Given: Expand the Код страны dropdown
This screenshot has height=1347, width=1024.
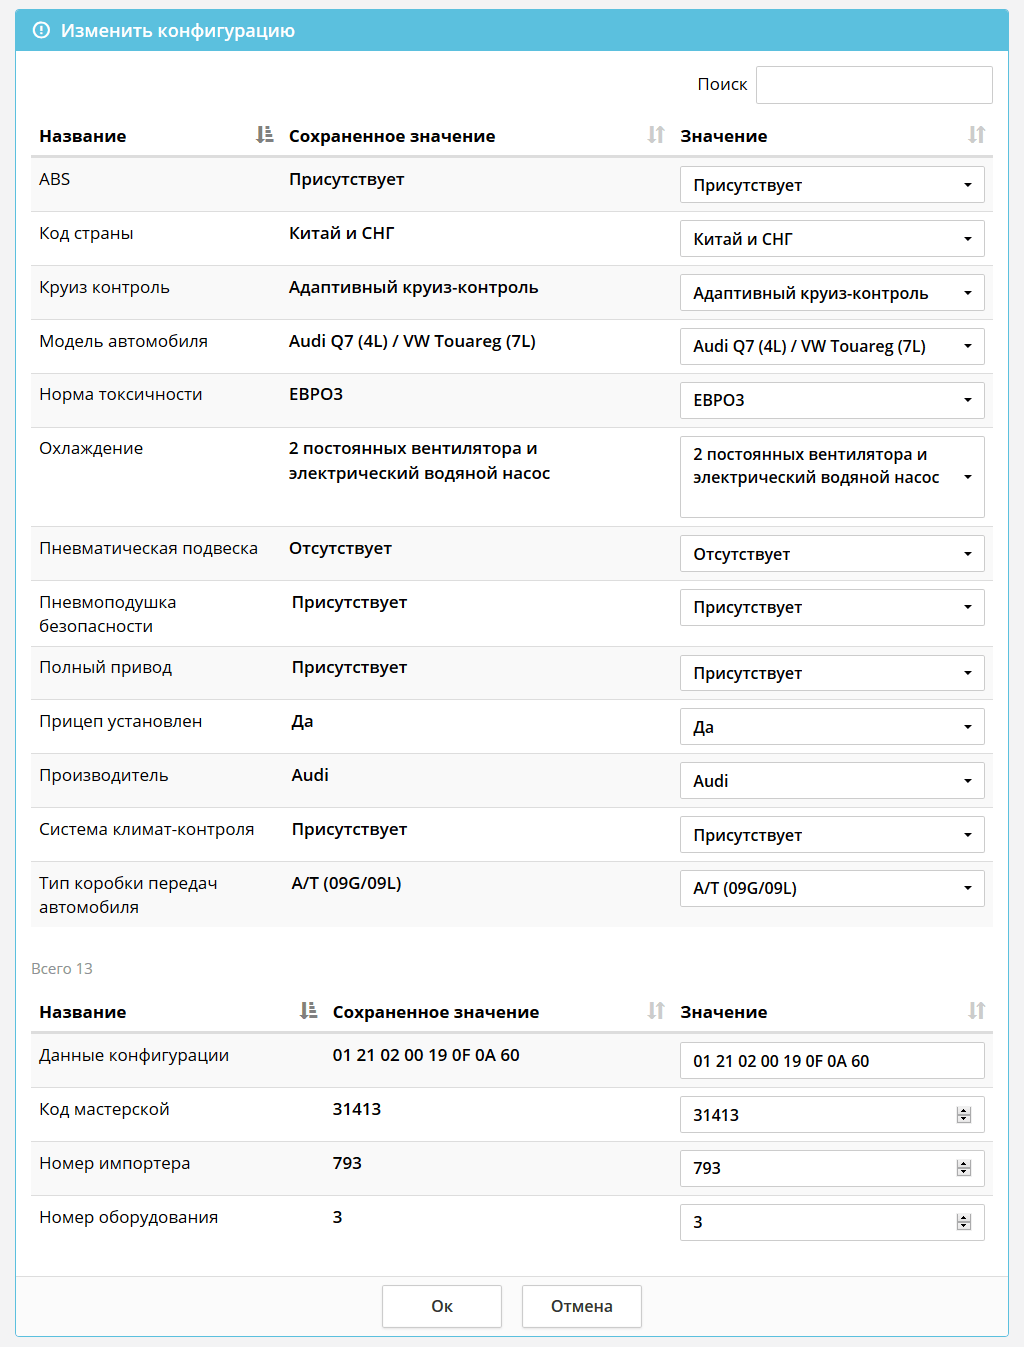Looking at the screenshot, I should [x=832, y=239].
